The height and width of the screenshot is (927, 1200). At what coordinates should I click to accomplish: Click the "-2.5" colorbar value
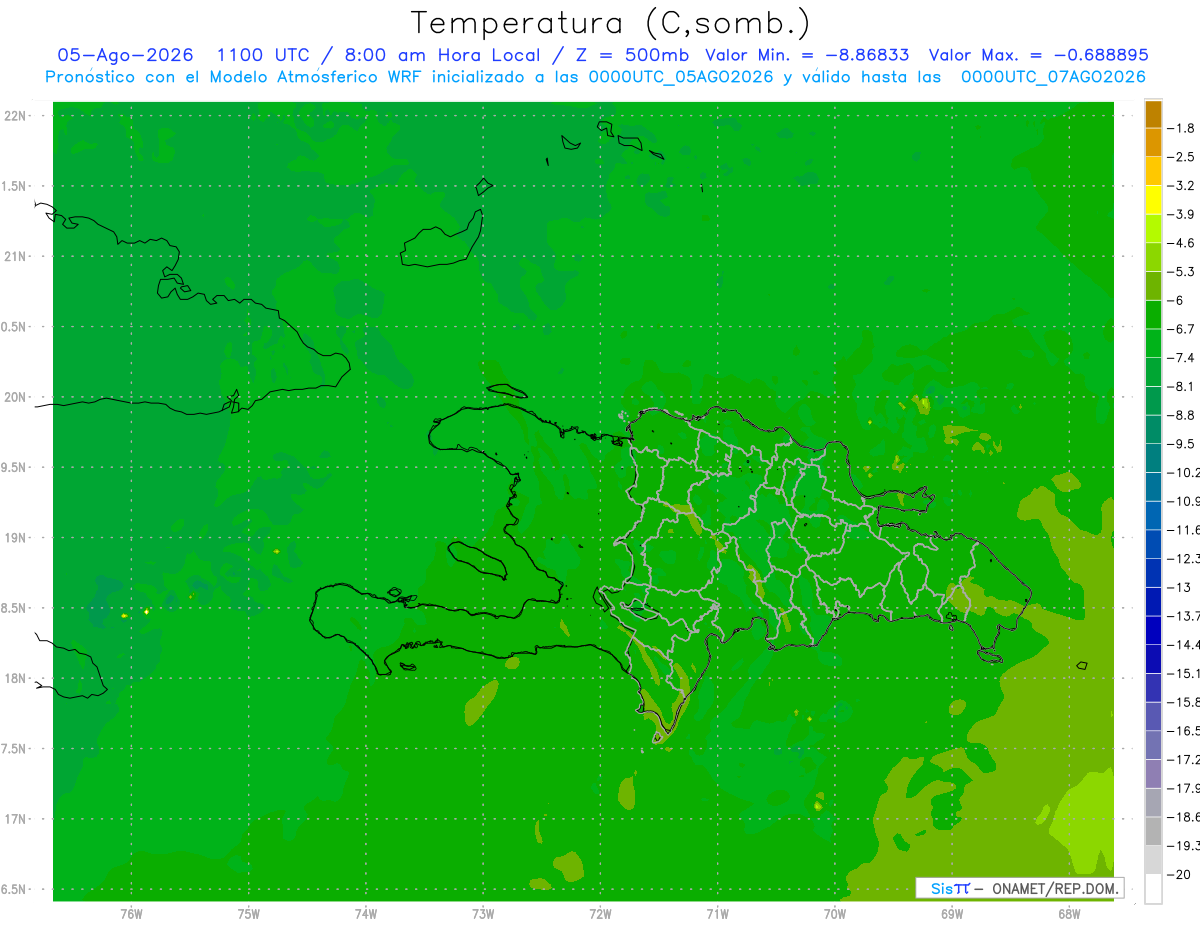click(1183, 157)
